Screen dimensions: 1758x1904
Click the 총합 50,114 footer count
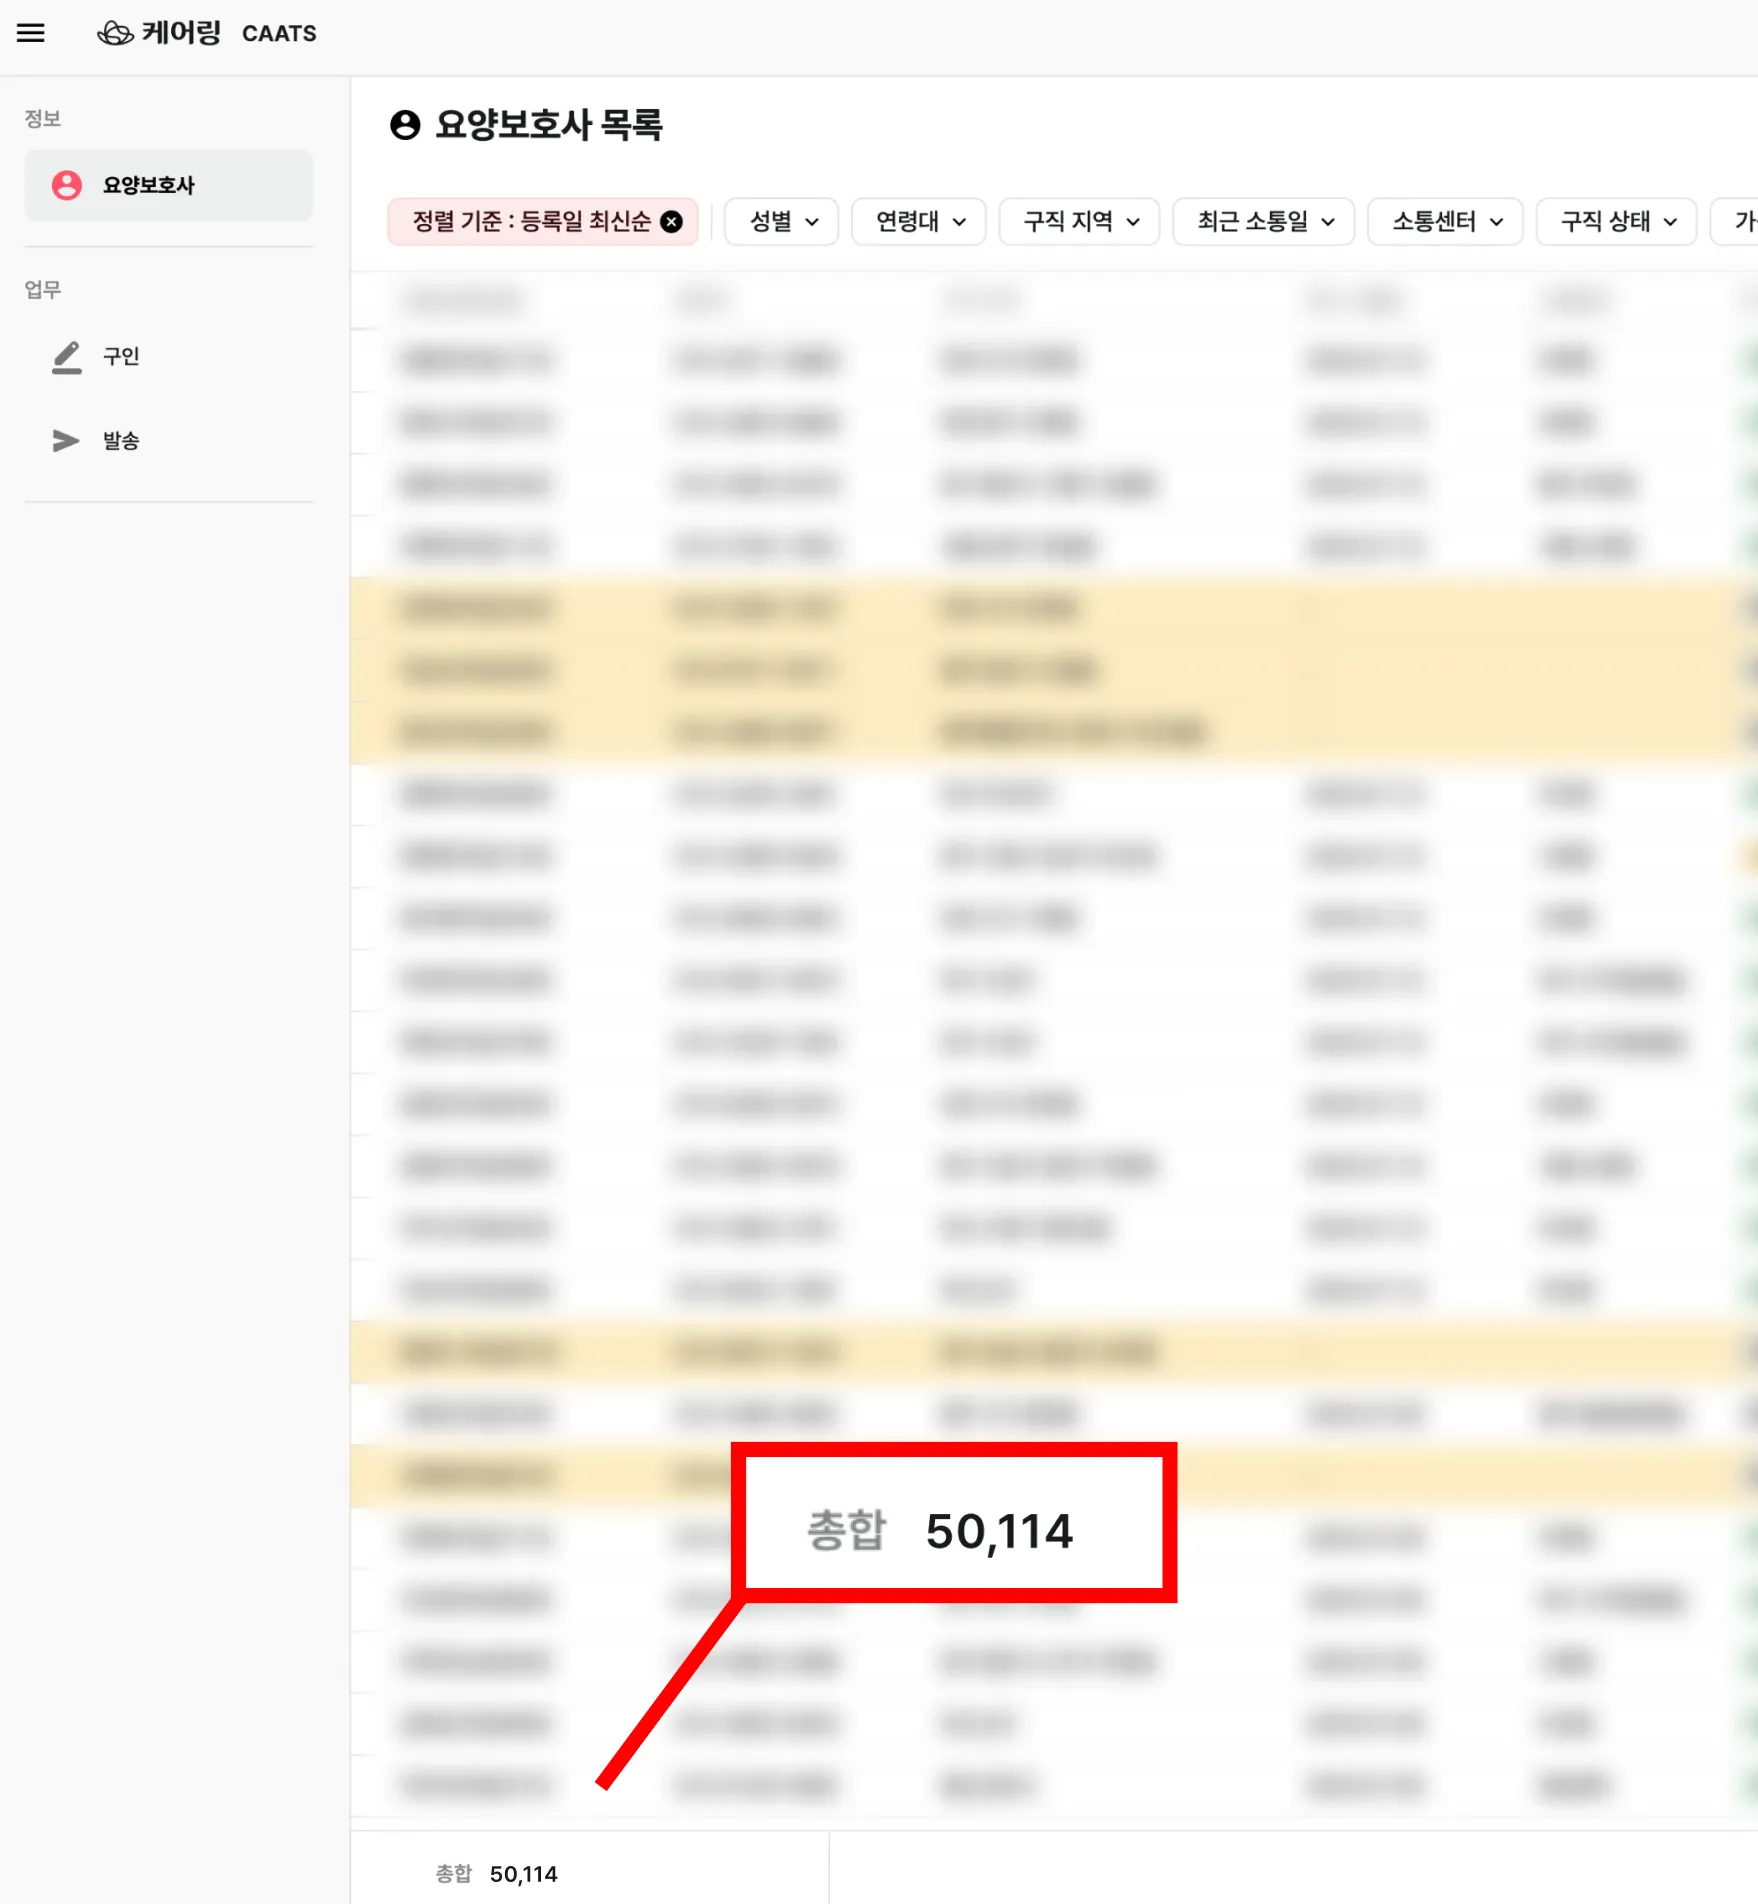tap(497, 1874)
